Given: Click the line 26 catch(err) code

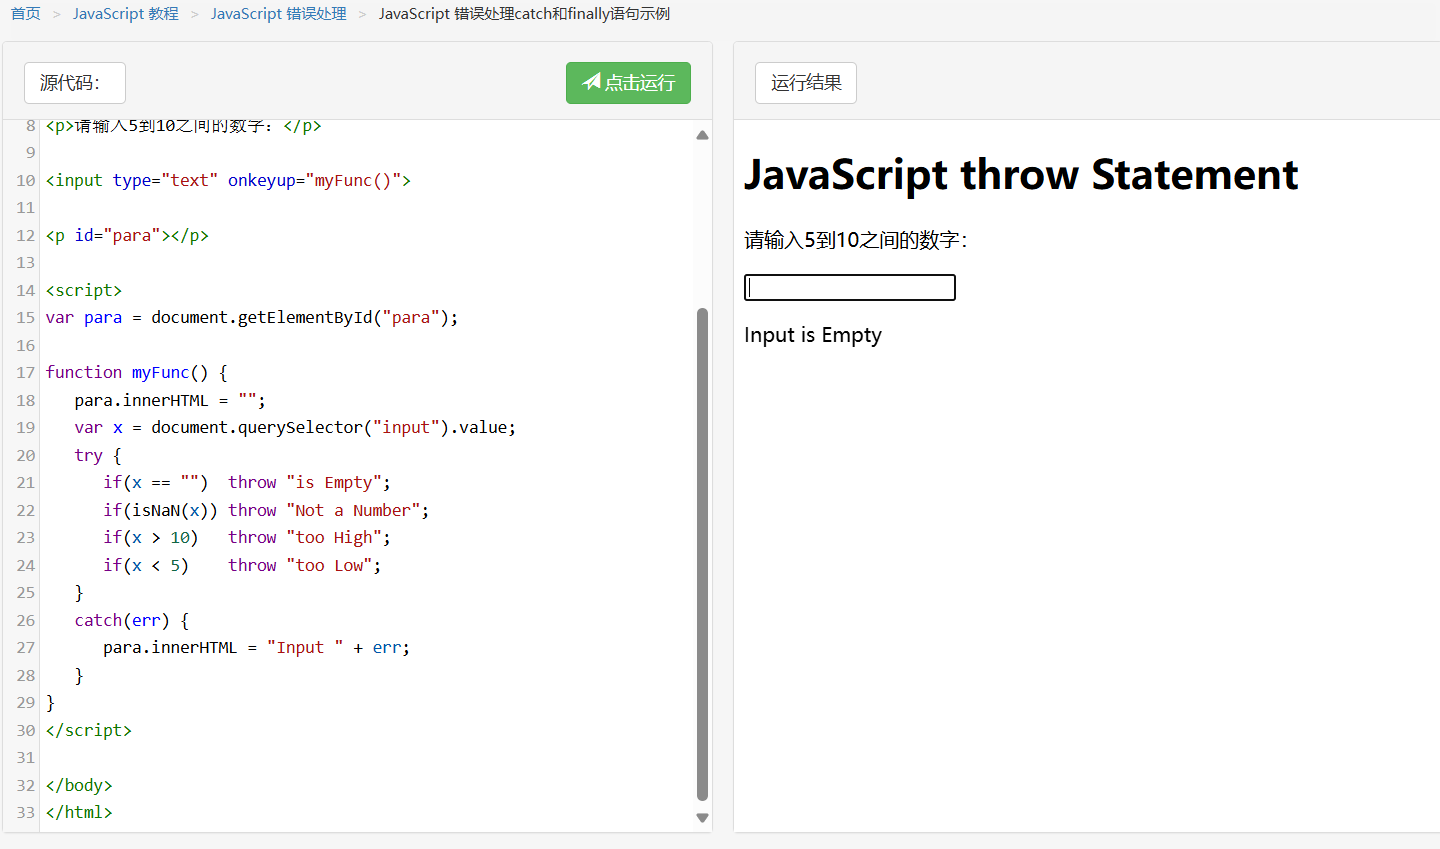Looking at the screenshot, I should (x=132, y=620).
